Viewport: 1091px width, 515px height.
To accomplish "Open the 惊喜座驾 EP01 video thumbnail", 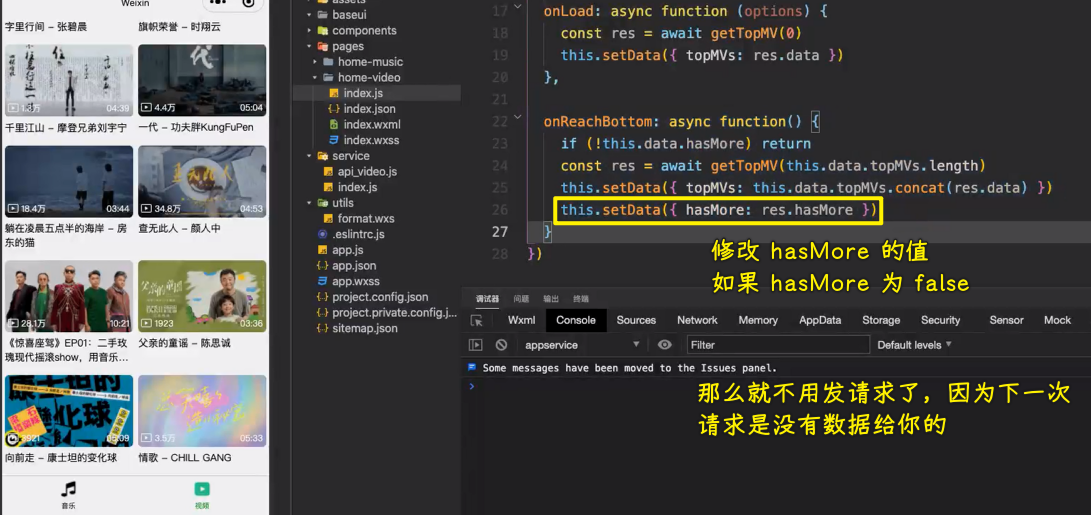I will click(69, 296).
